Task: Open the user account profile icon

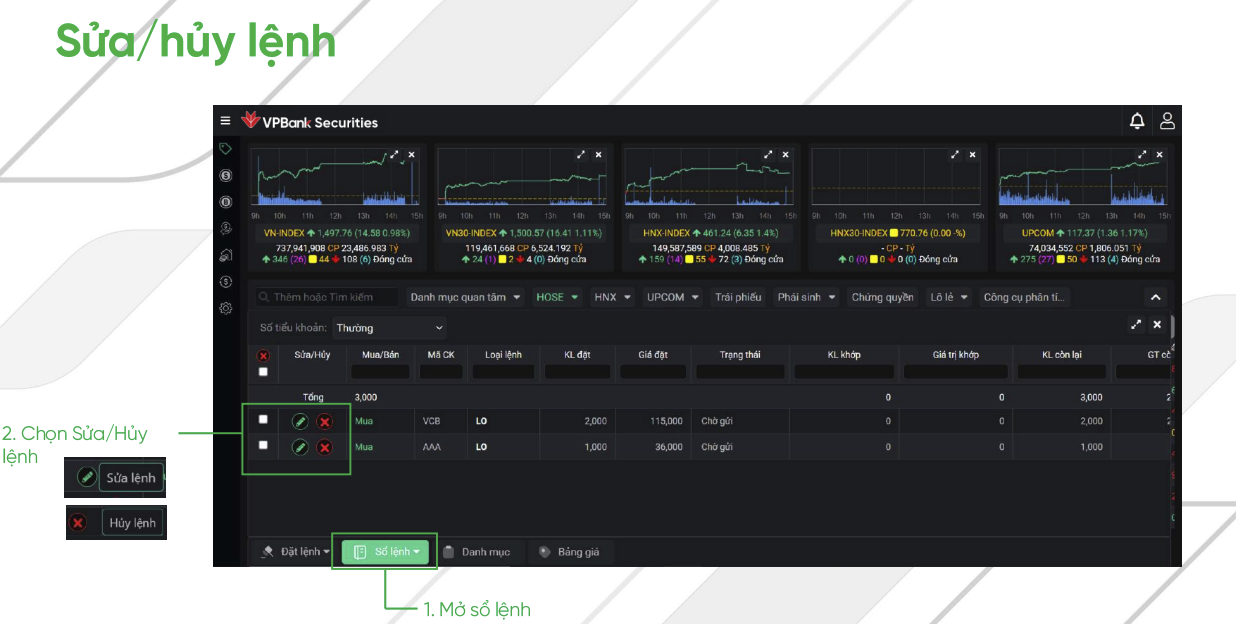Action: (1167, 121)
